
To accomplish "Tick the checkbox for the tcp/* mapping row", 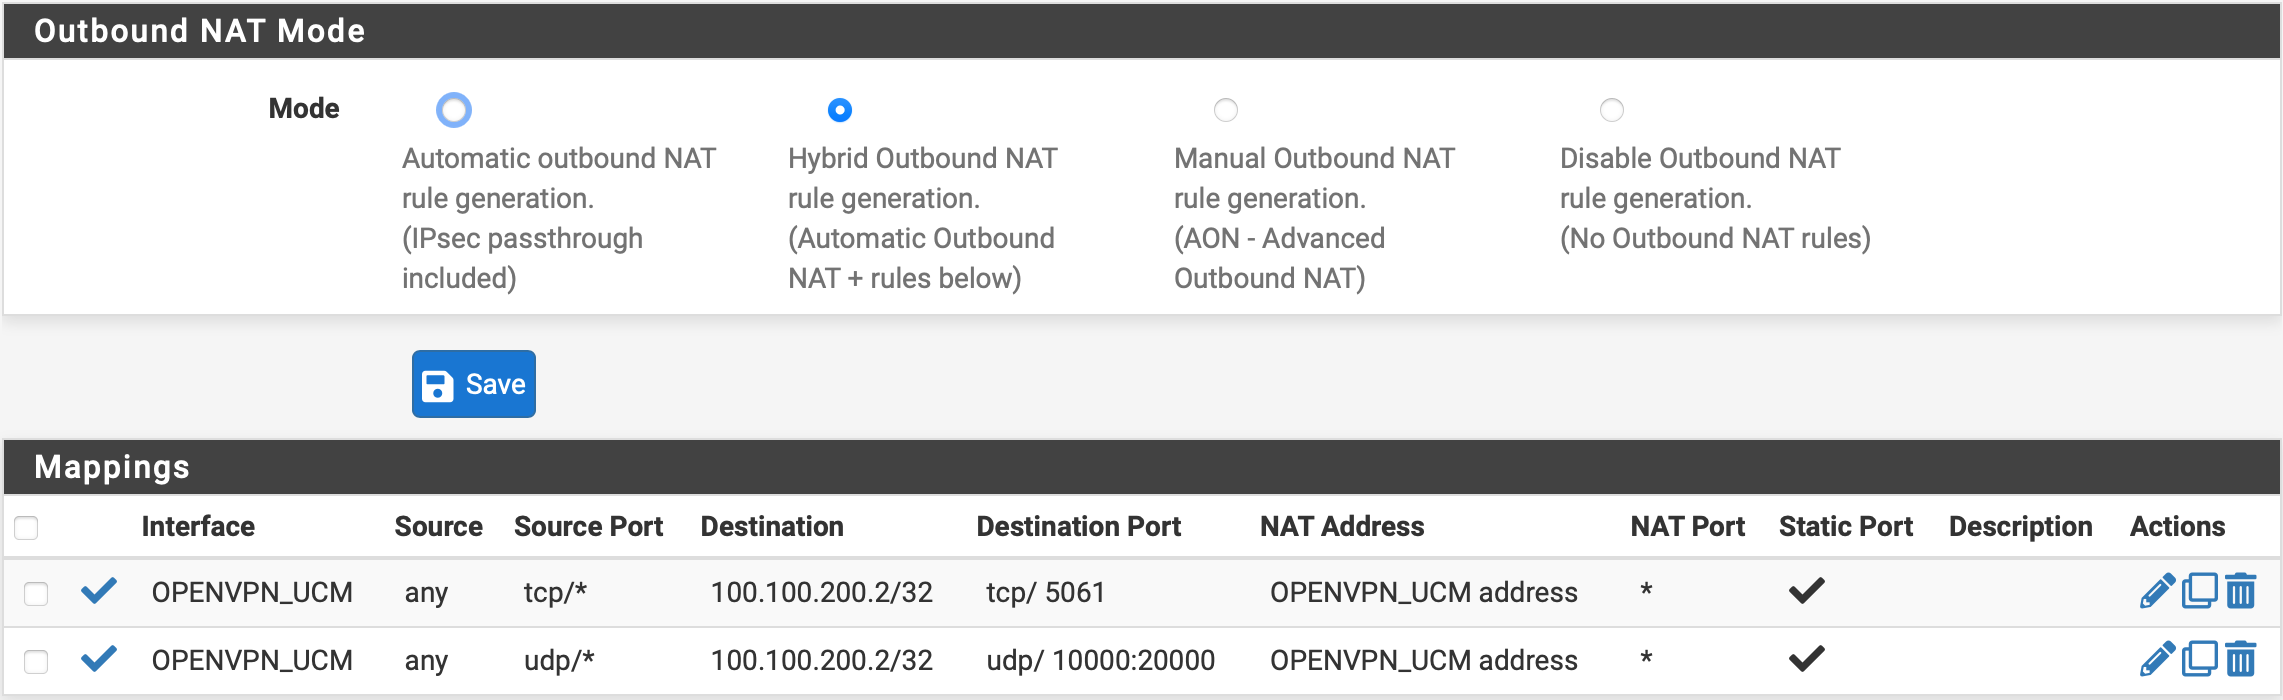I will [36, 593].
